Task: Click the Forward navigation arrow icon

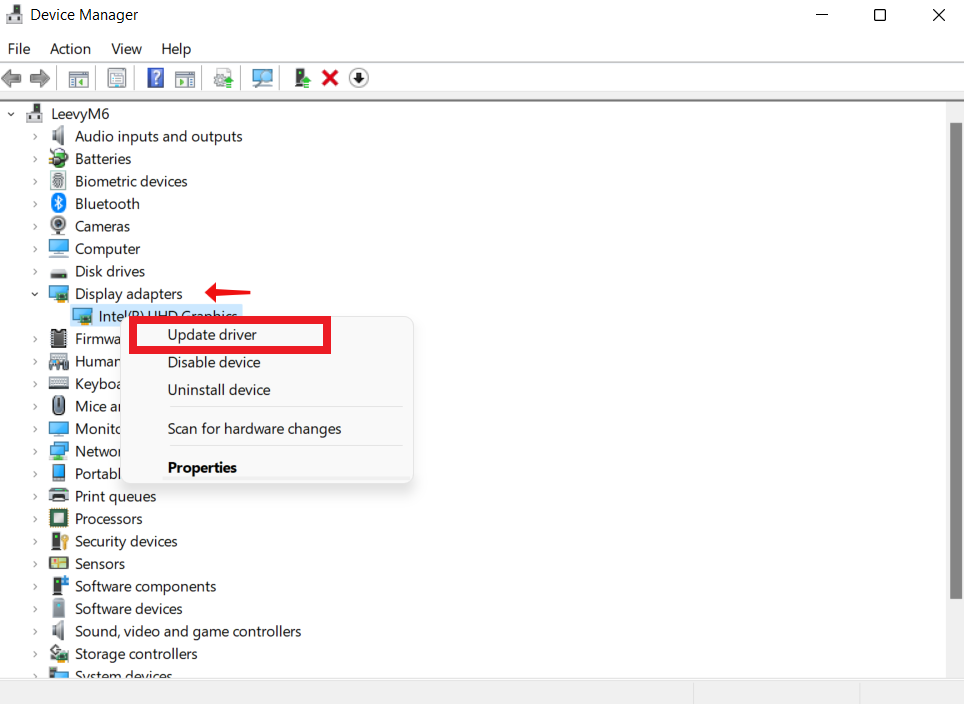Action: pos(38,77)
